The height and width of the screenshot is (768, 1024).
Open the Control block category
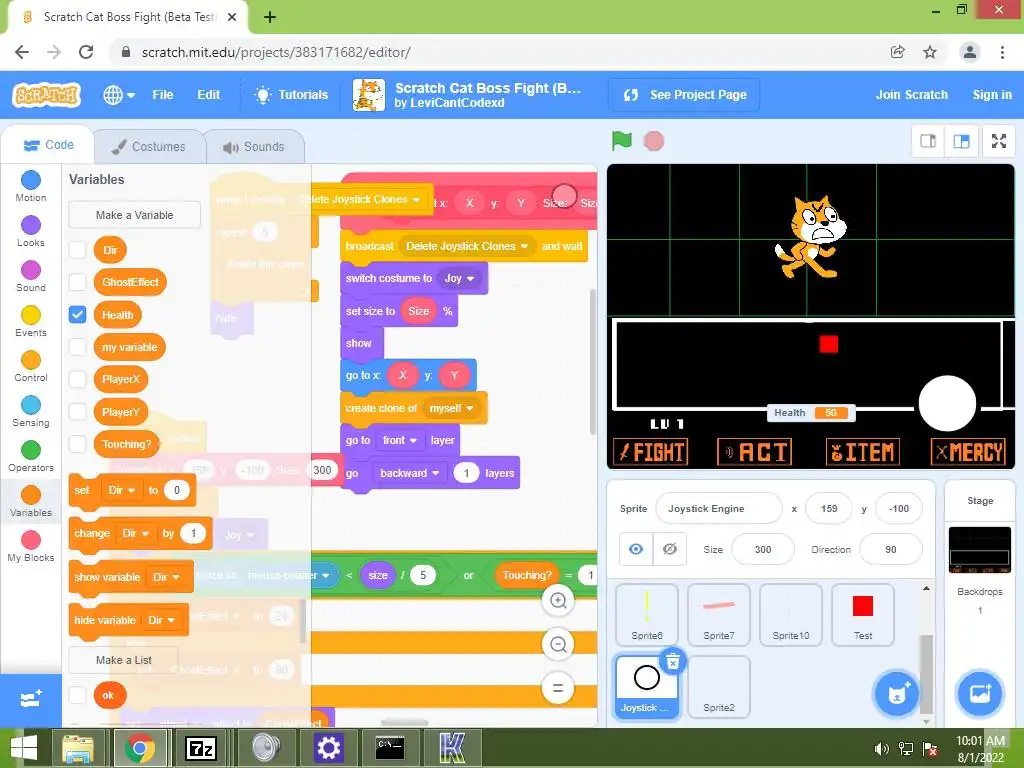[x=31, y=367]
